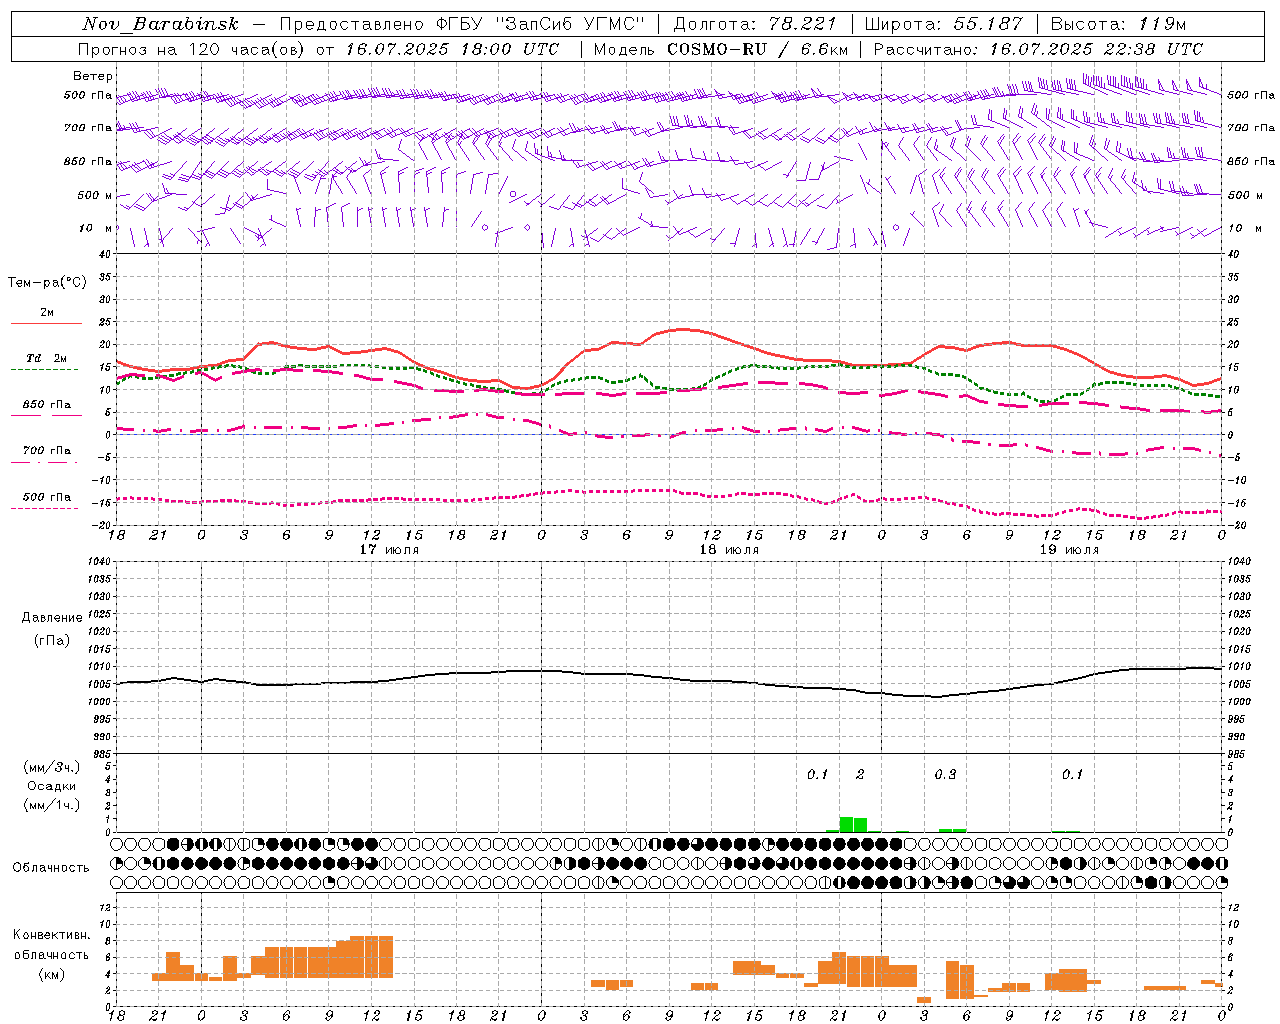Click the 2м temperature legend entry
Screen dimensions: 1280x1024
click(47, 312)
